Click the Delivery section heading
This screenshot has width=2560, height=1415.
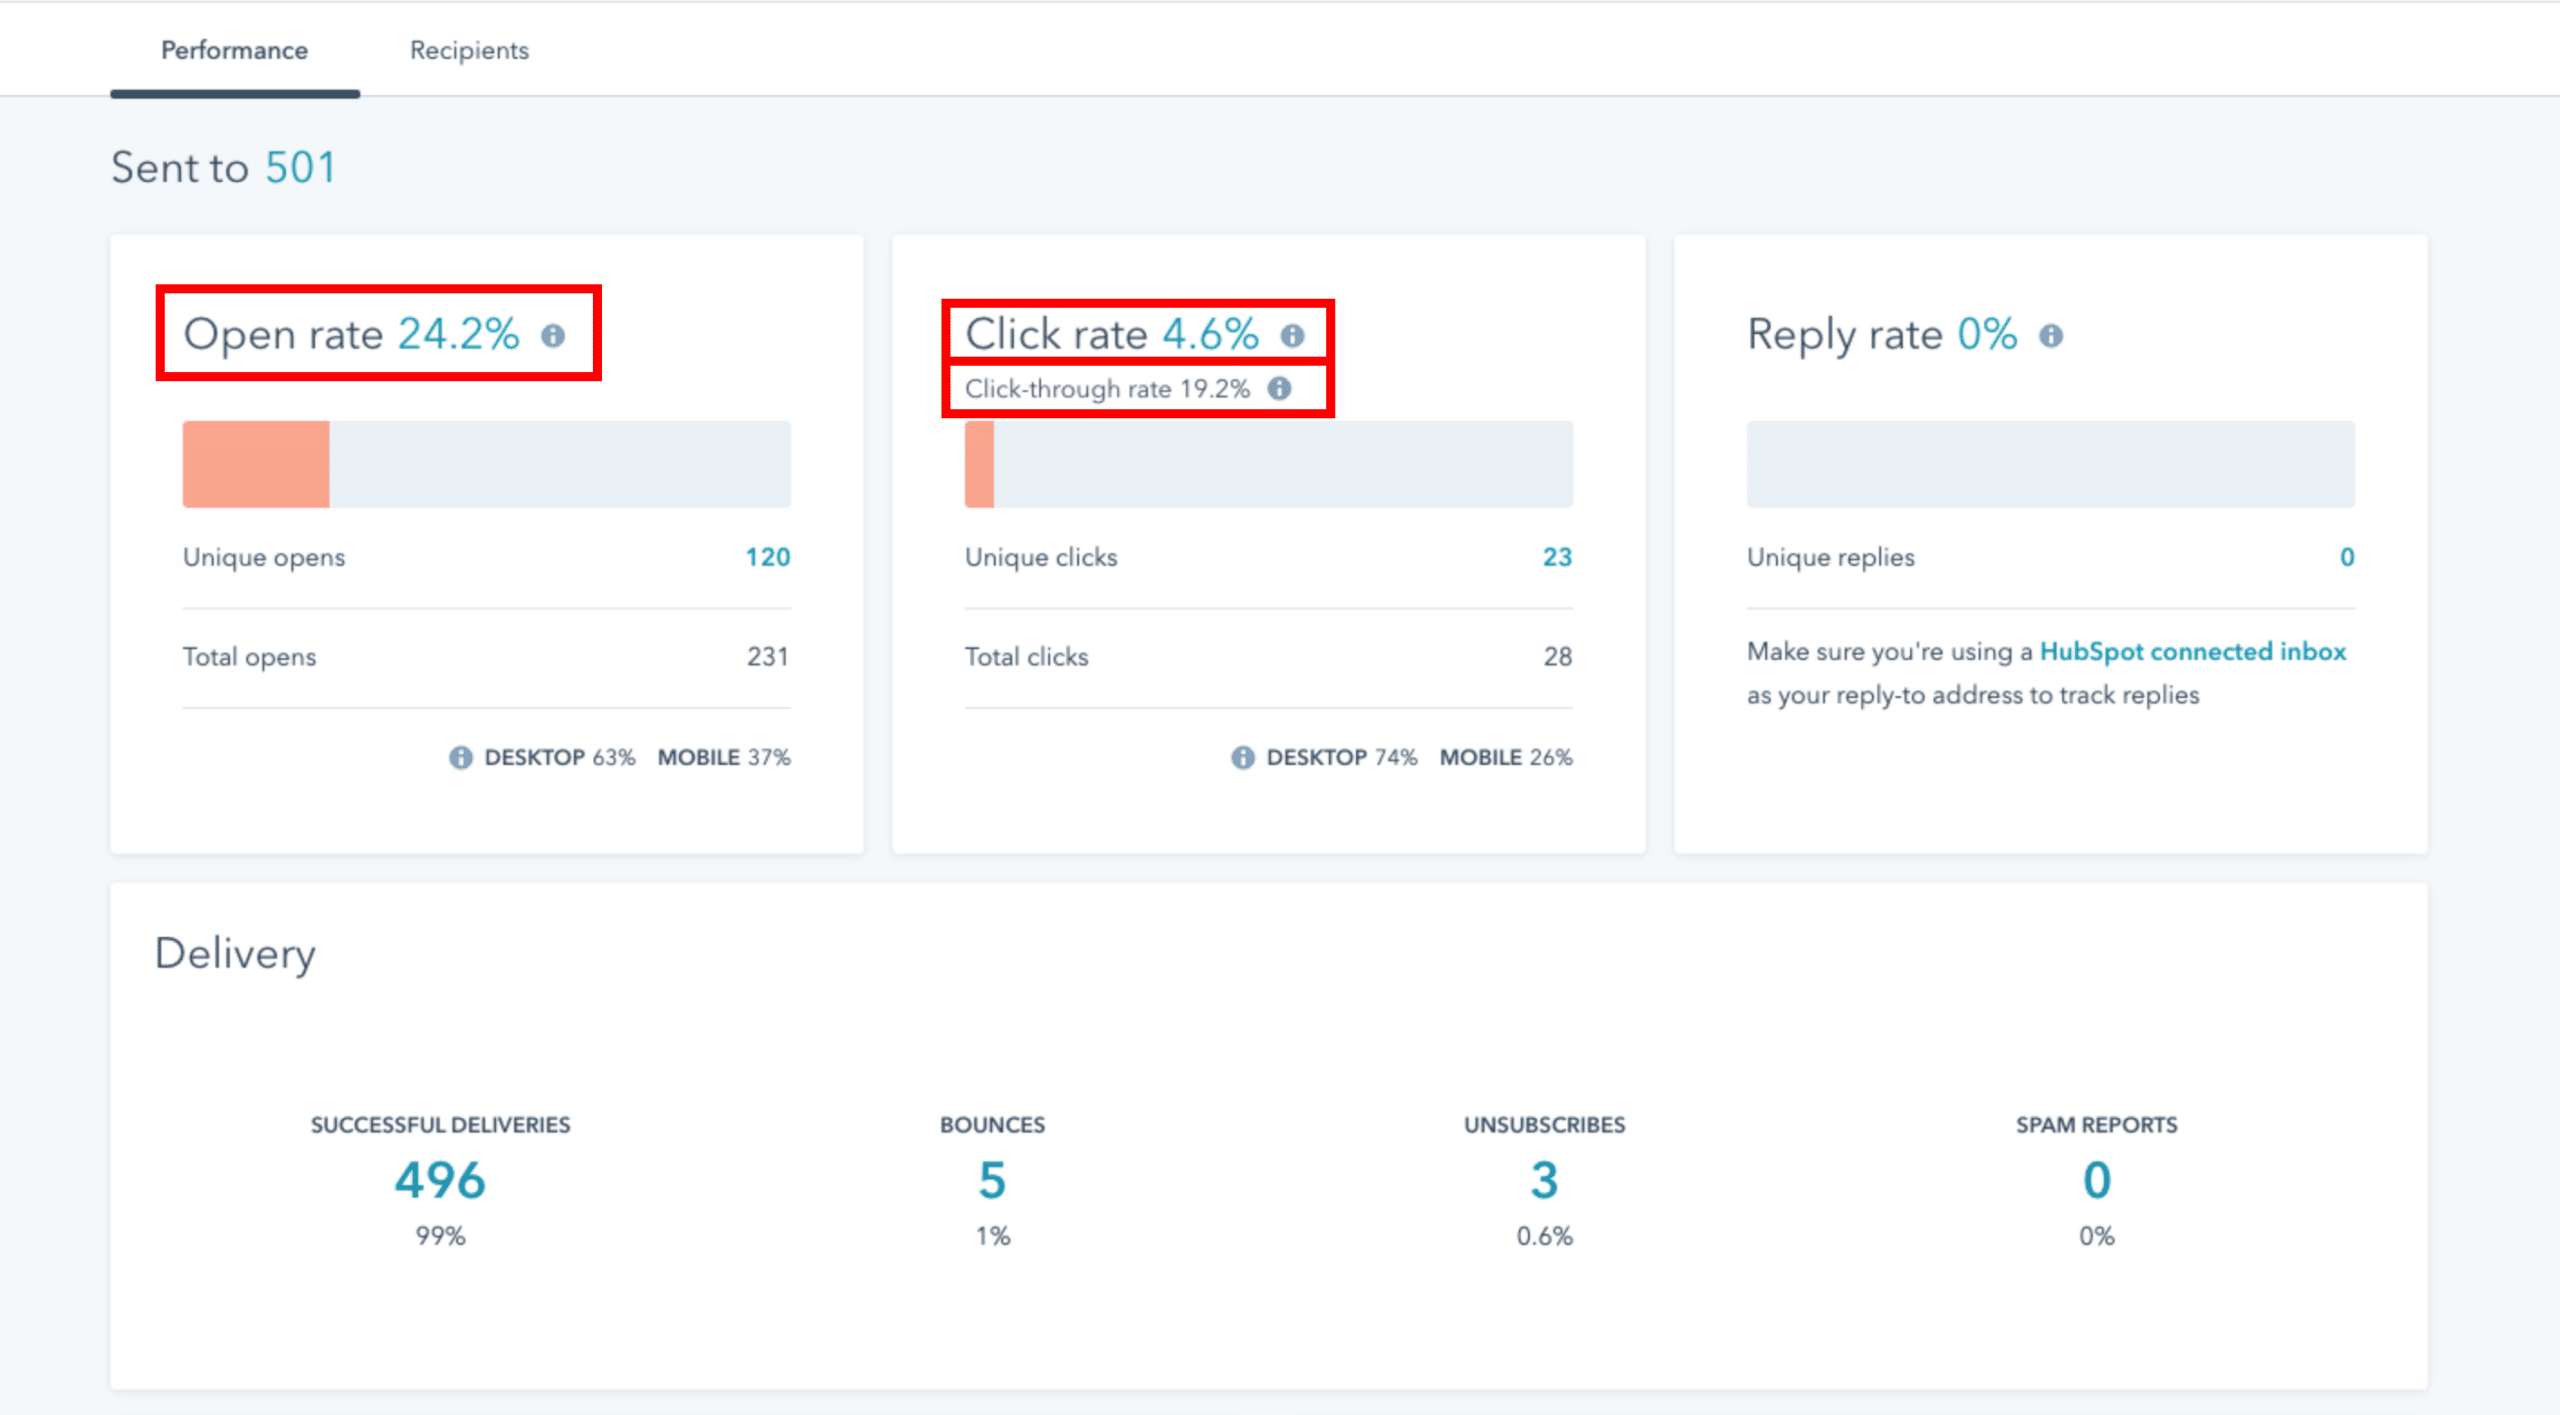click(x=235, y=955)
